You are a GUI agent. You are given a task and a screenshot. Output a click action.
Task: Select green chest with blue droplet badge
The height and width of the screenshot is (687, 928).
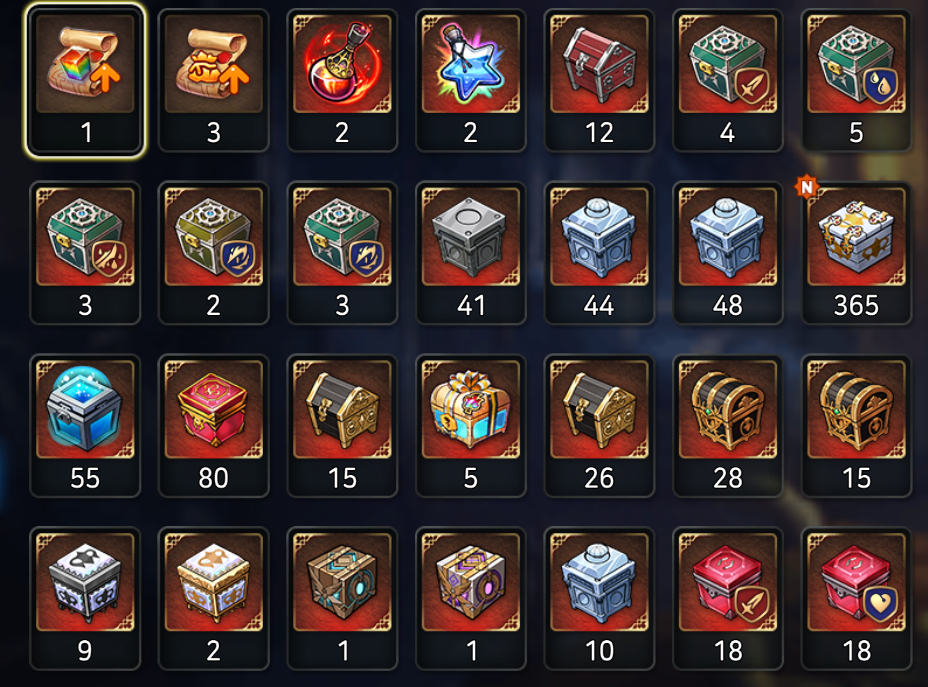(856, 80)
